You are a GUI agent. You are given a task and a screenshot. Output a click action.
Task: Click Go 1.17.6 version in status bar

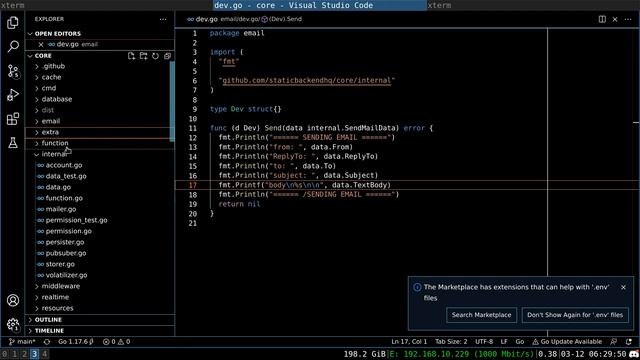[x=76, y=342]
